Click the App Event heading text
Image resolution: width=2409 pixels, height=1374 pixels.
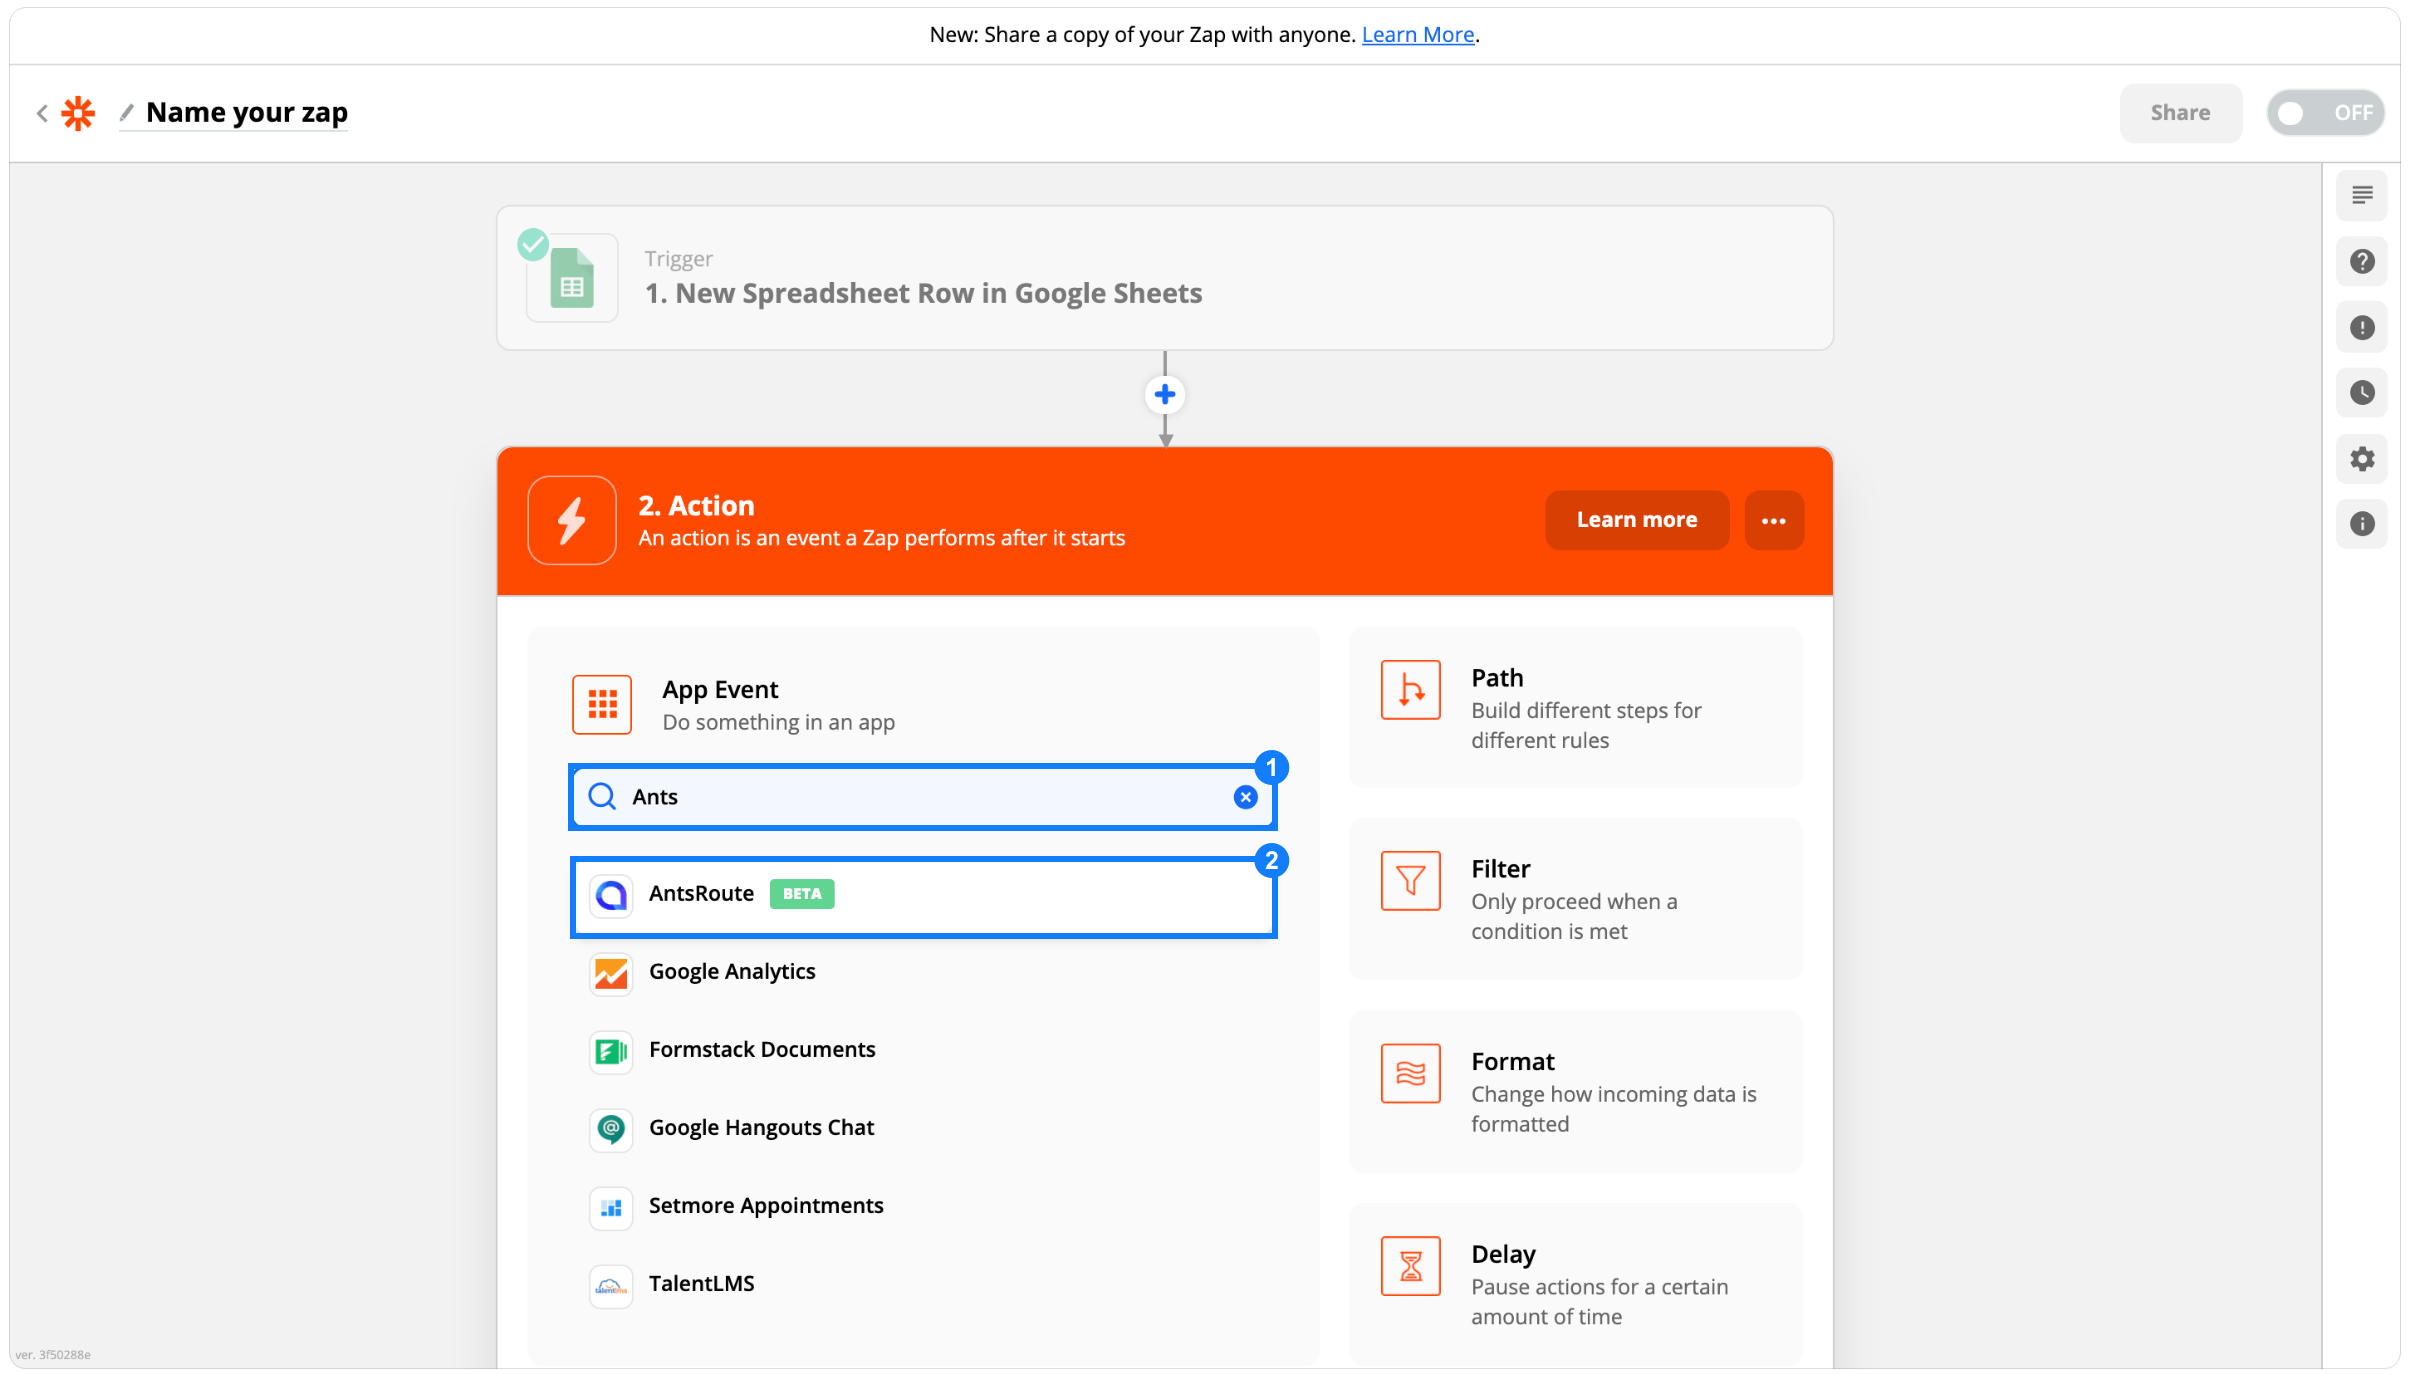pos(720,690)
